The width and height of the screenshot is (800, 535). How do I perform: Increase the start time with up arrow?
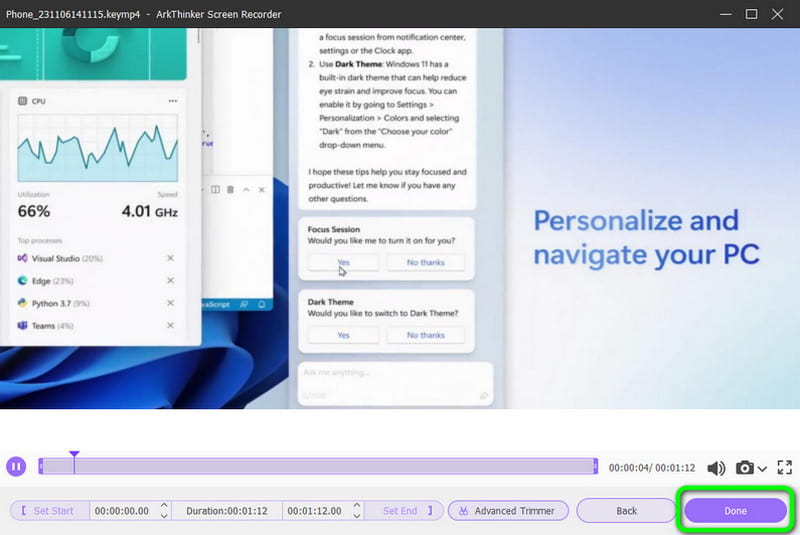tap(164, 505)
